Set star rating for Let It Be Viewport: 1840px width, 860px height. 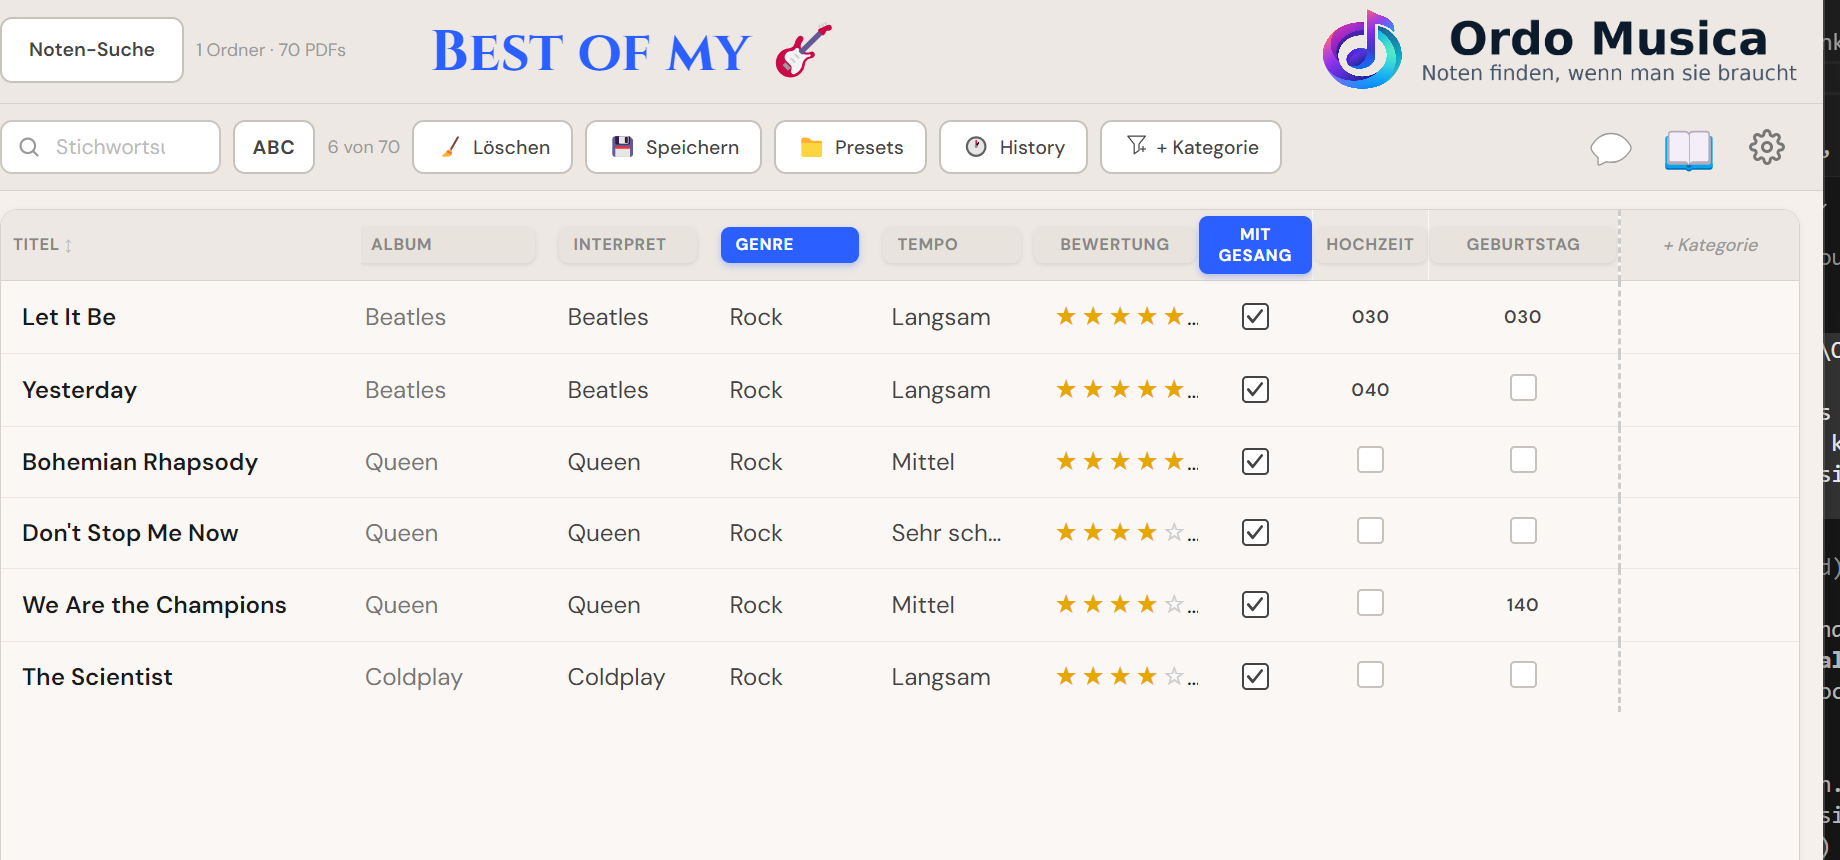click(x=1121, y=317)
